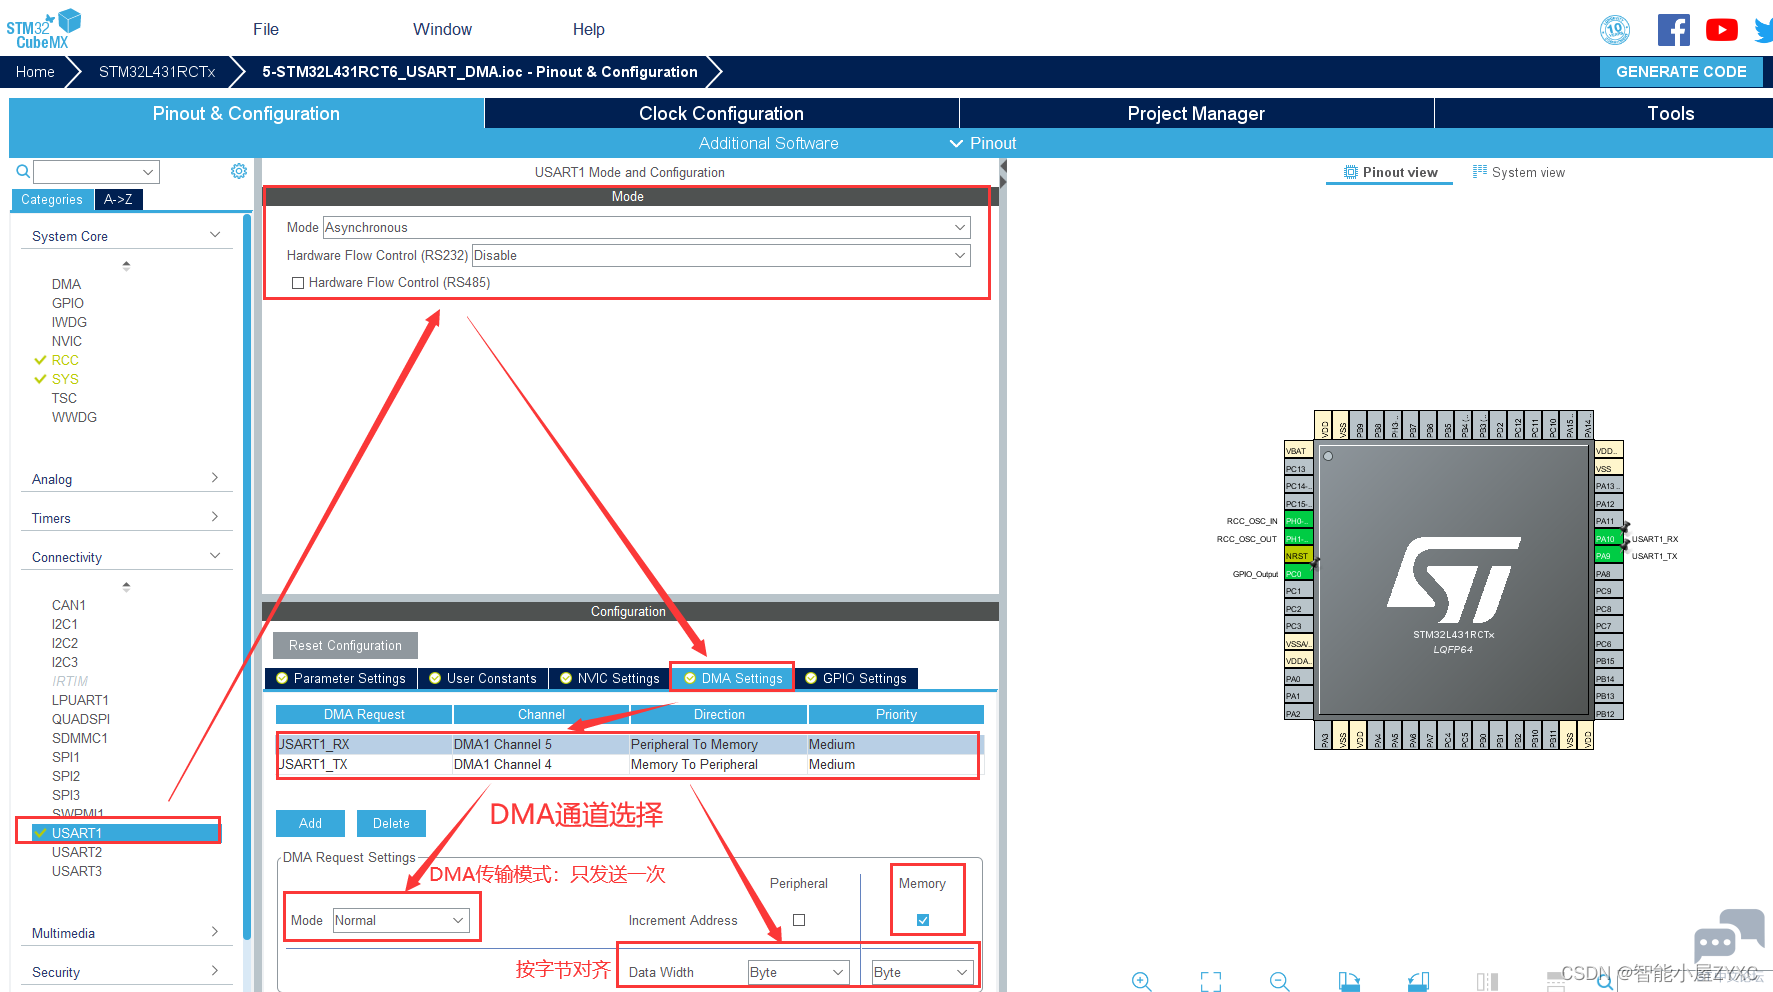Fit the chip pinout to the view
Screen dimensions: 1773x992
(x=1211, y=981)
